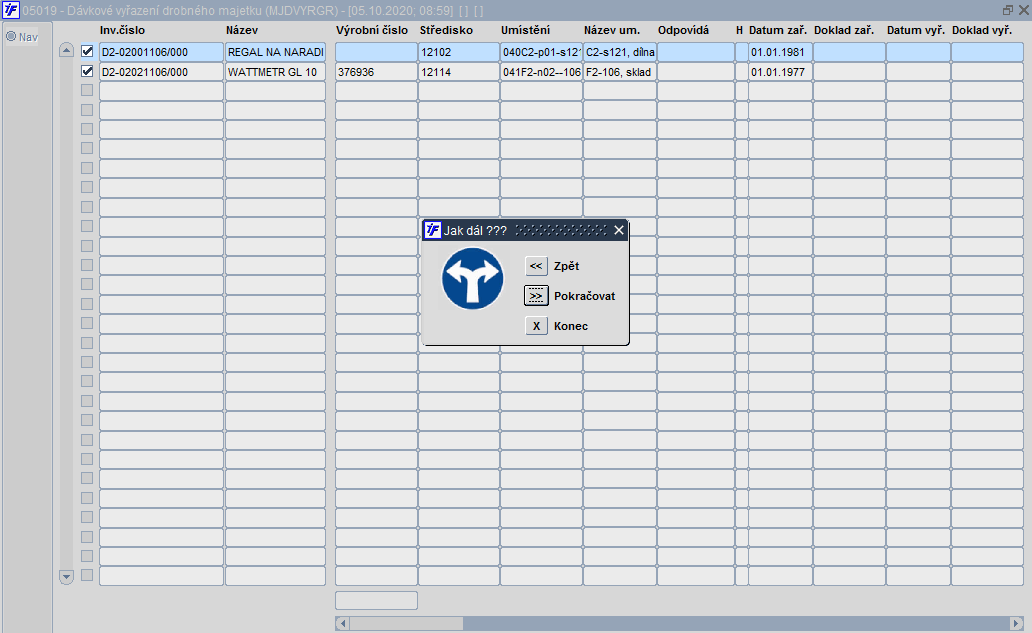The width and height of the screenshot is (1032, 633).
Task: Click the C2-s121, dílna cell
Action: pyautogui.click(x=620, y=52)
